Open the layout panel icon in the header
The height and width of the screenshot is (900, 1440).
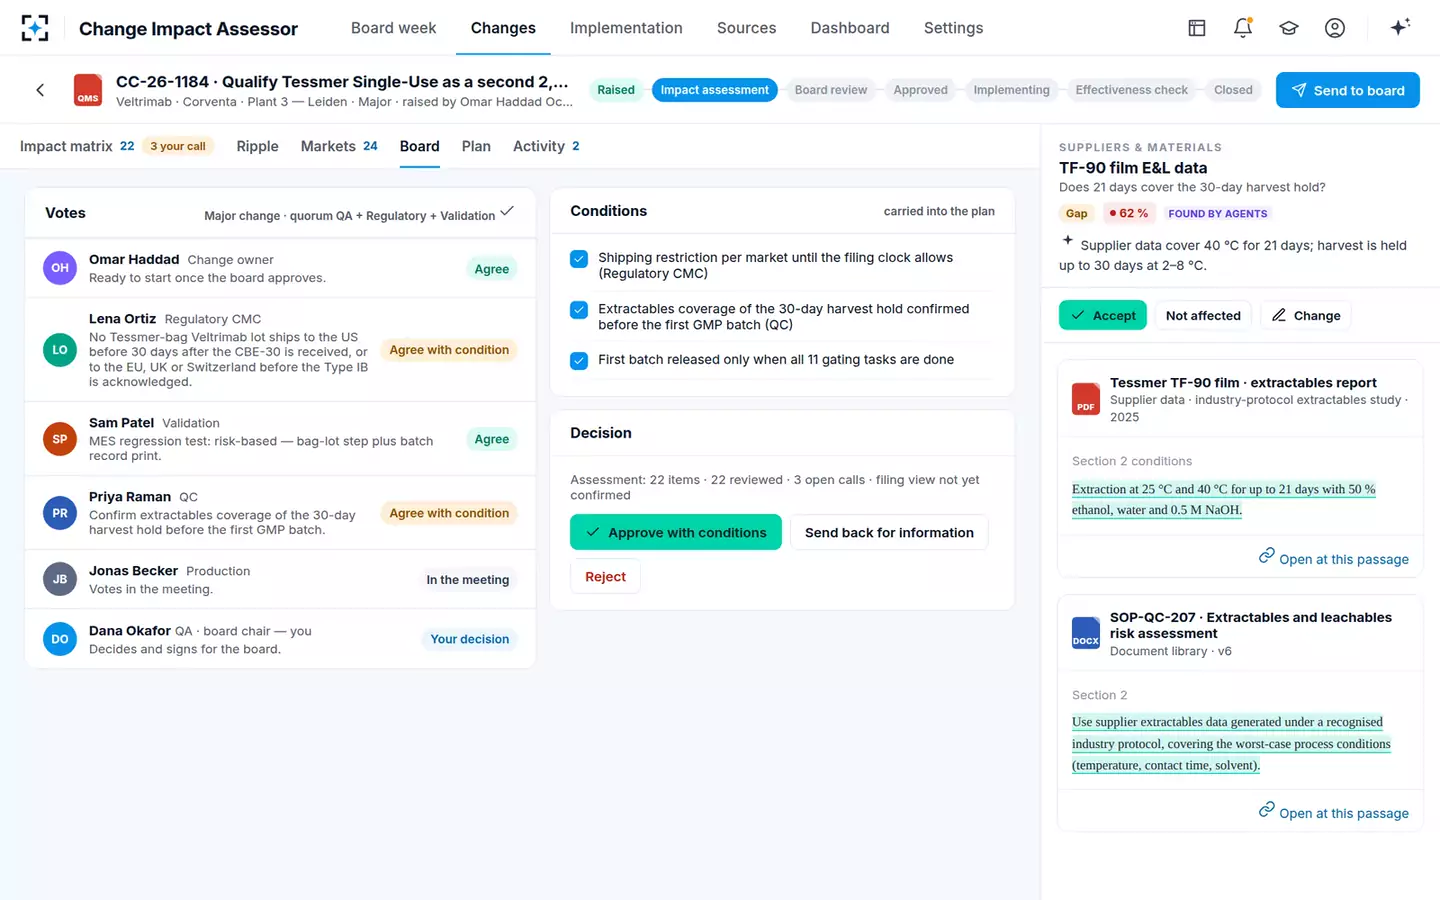[1197, 28]
